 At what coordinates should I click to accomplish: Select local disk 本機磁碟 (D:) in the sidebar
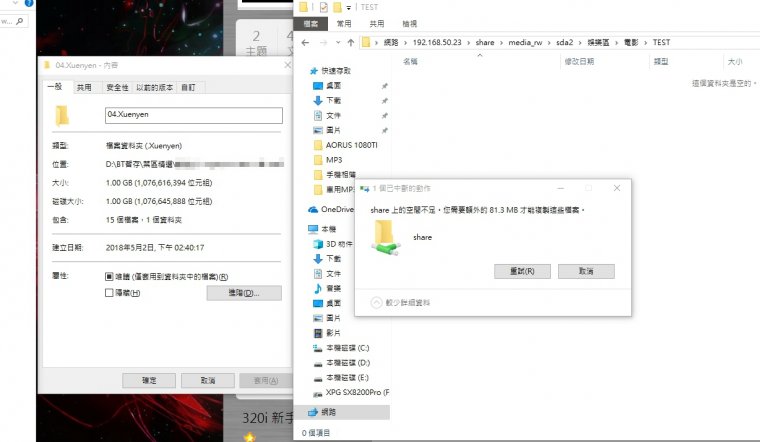[x=347, y=363]
